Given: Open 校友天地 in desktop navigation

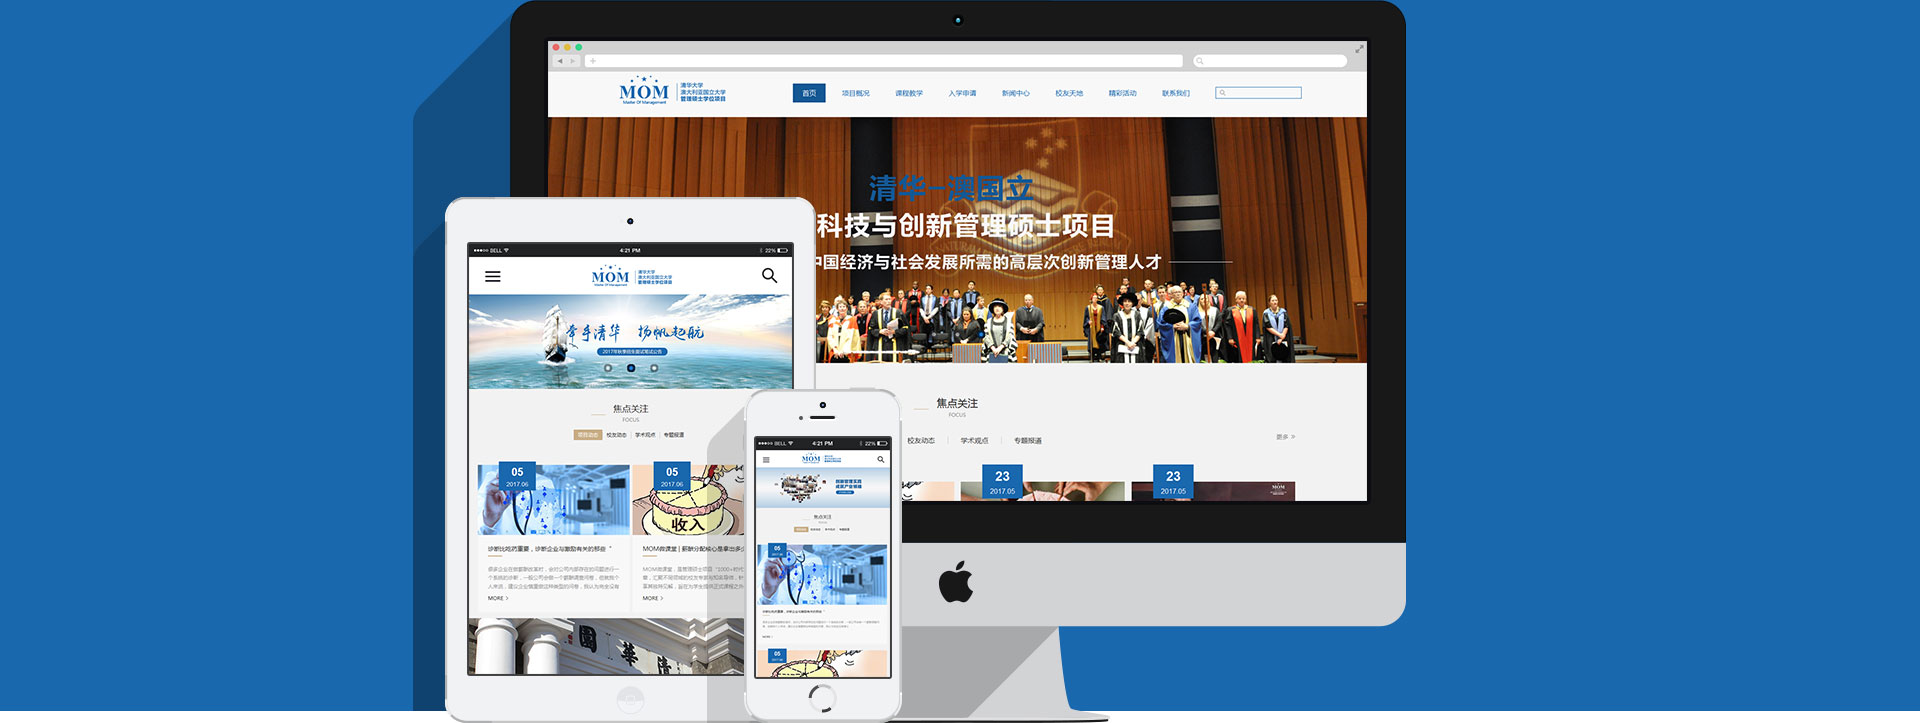Looking at the screenshot, I should 1069,93.
